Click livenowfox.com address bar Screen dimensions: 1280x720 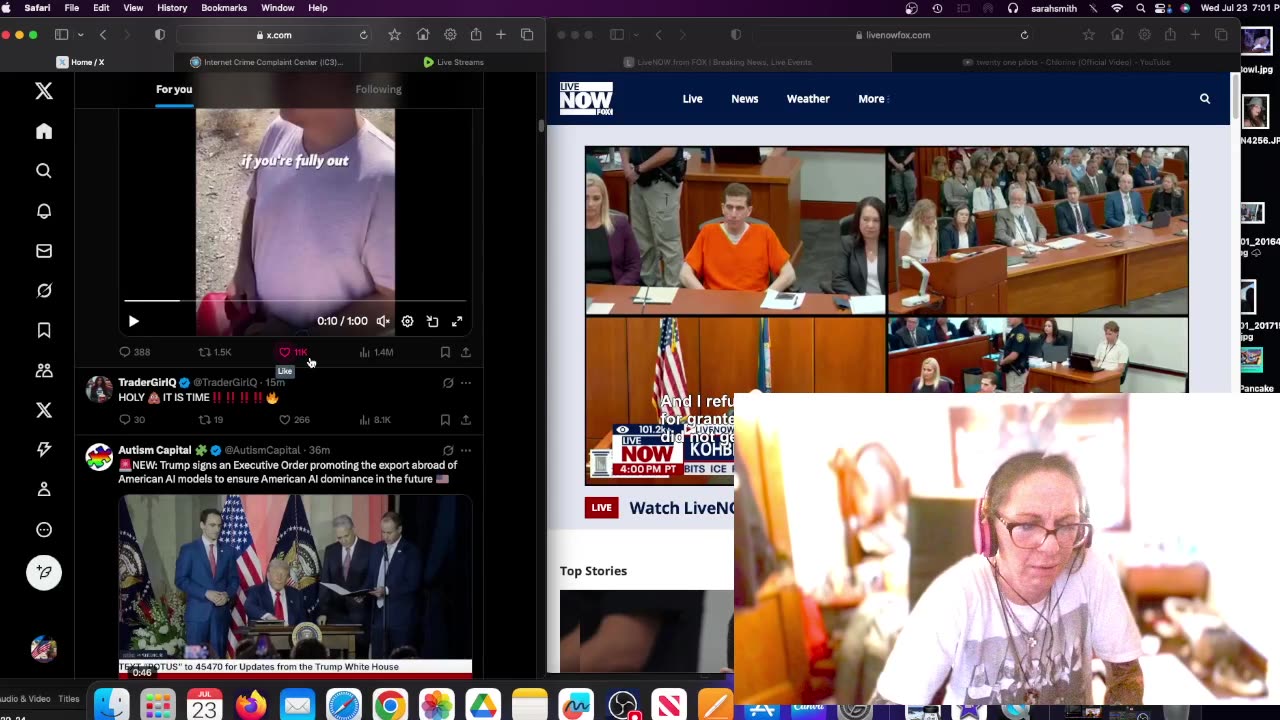tap(895, 35)
